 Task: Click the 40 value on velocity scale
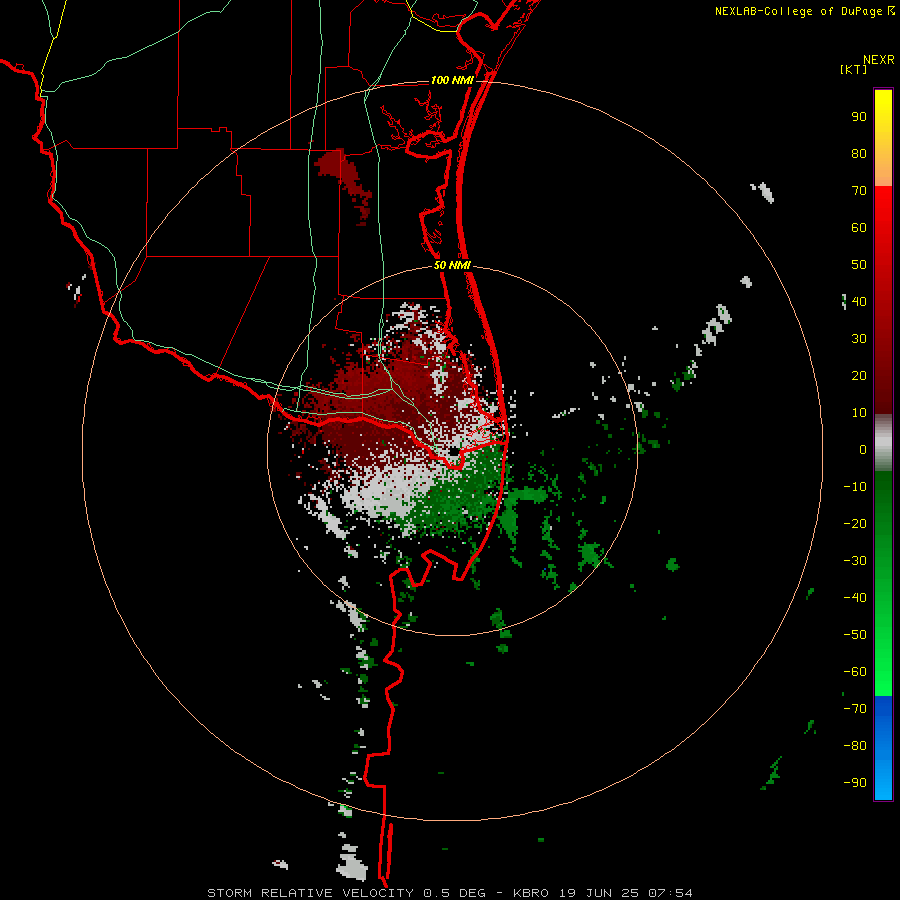tap(859, 301)
